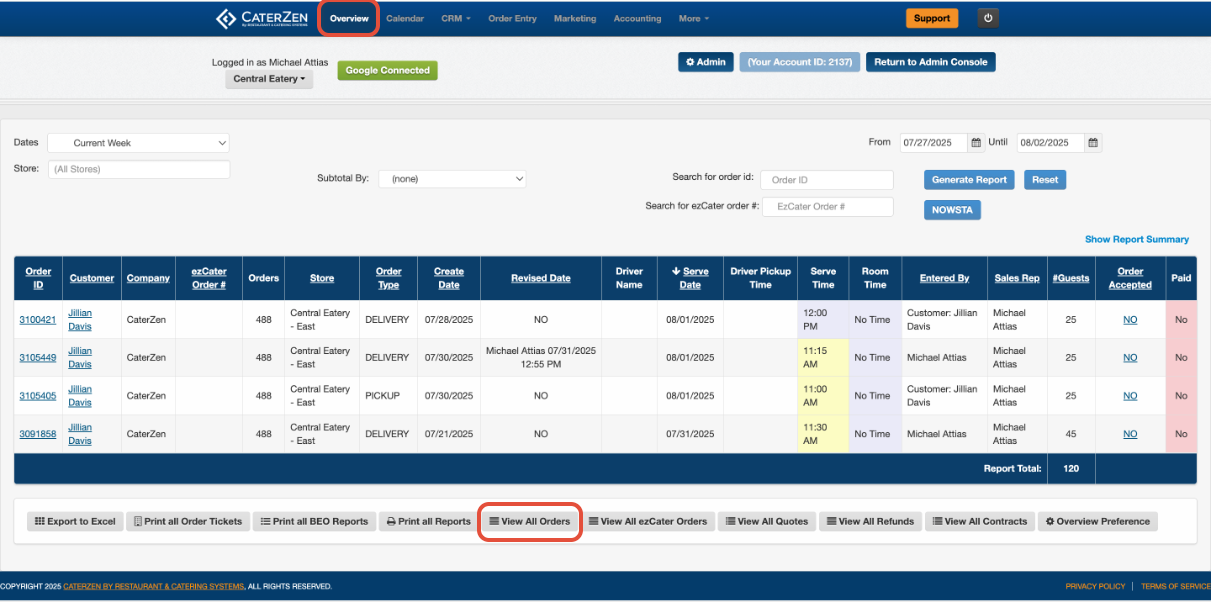1211x602 pixels.
Task: Open the From date calendar icon
Action: 977,143
